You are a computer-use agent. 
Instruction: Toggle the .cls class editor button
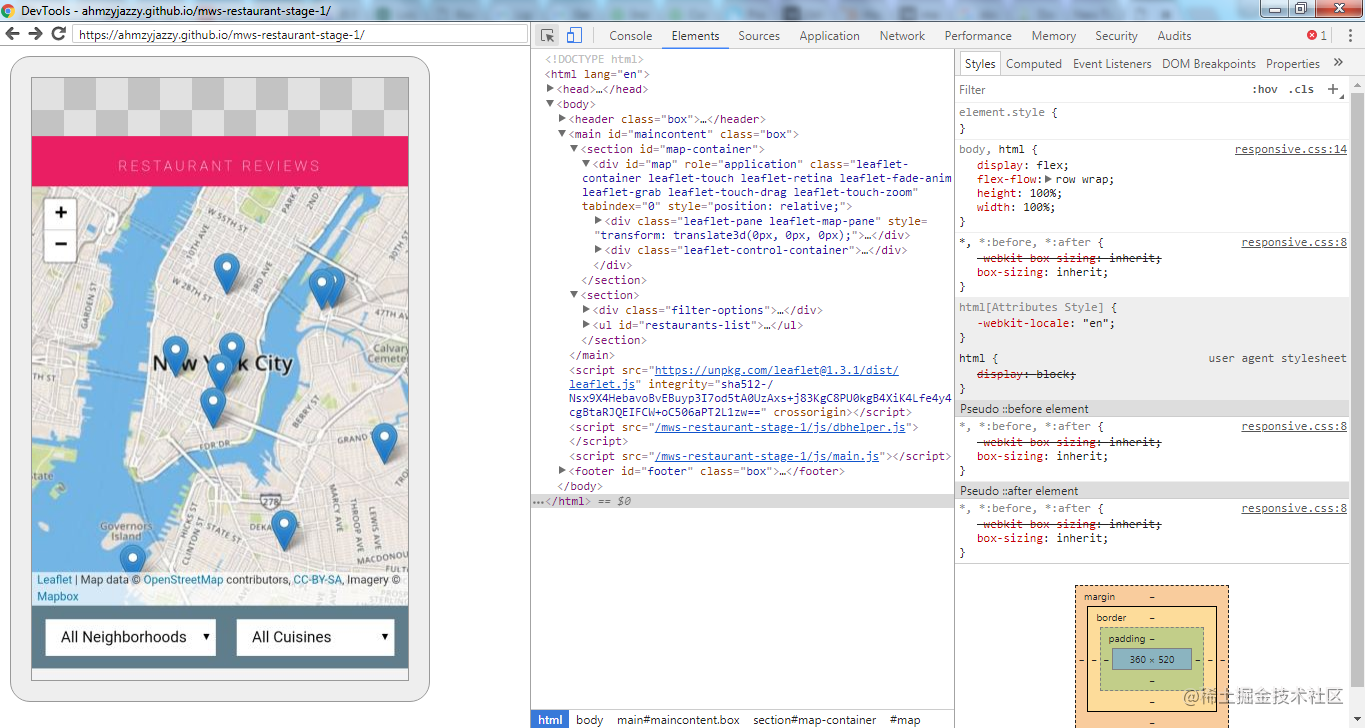1301,89
